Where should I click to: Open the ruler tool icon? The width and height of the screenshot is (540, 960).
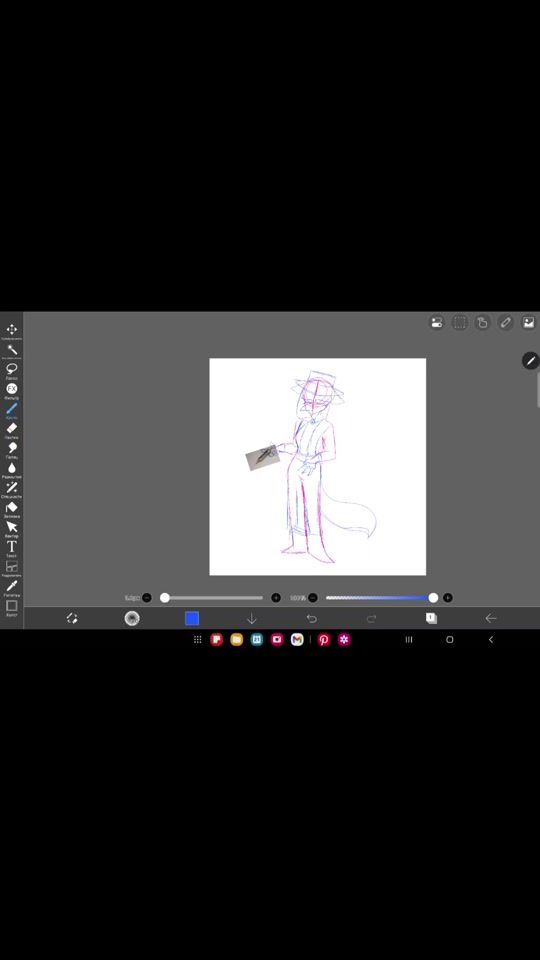(505, 323)
